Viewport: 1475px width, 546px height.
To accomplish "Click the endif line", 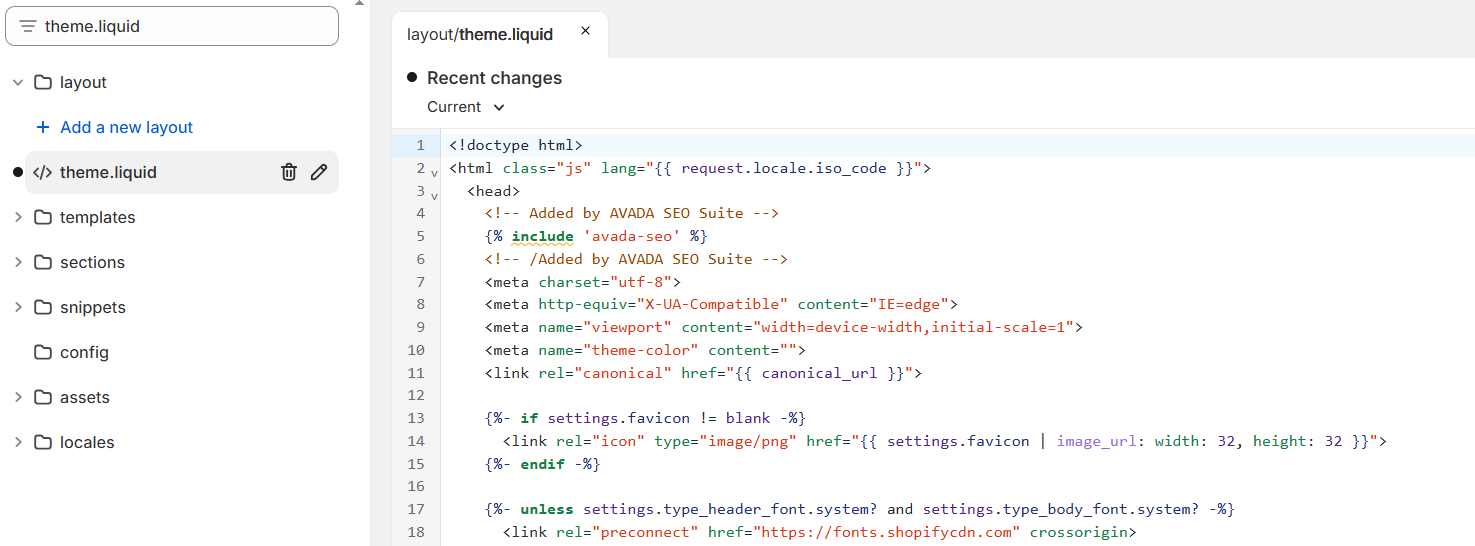I will (542, 464).
